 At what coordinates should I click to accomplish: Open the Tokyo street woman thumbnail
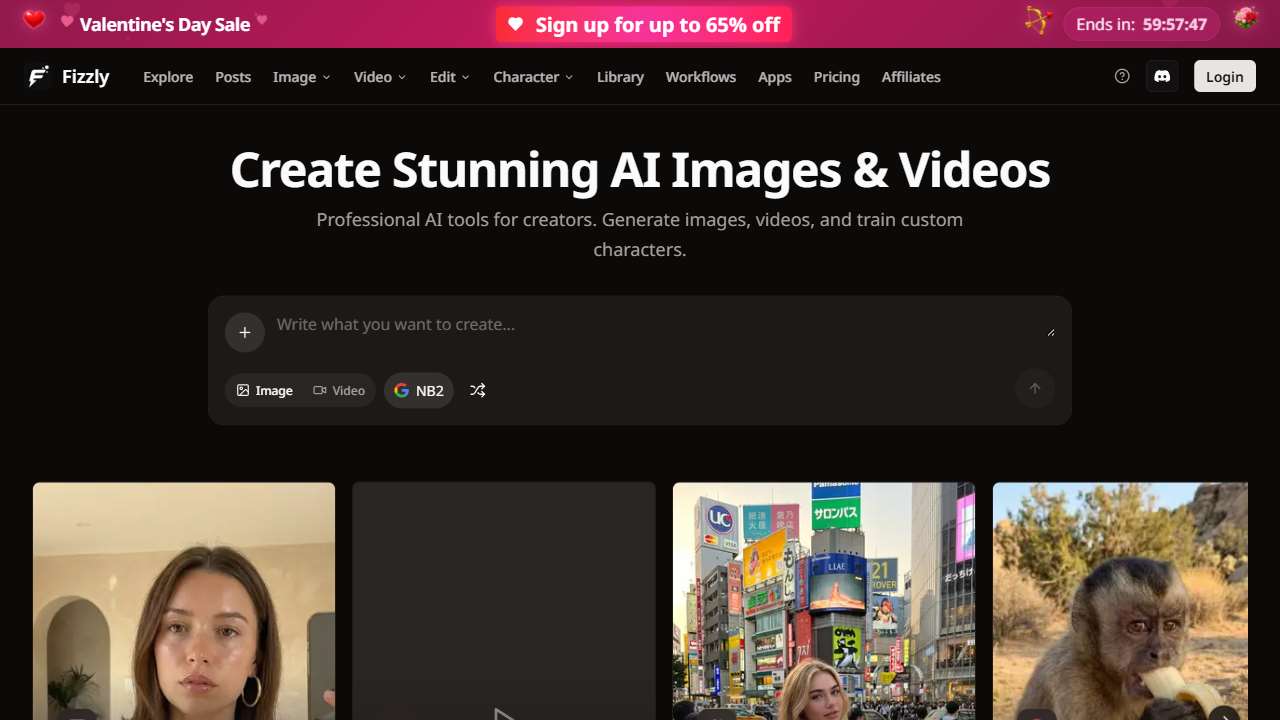pyautogui.click(x=823, y=600)
